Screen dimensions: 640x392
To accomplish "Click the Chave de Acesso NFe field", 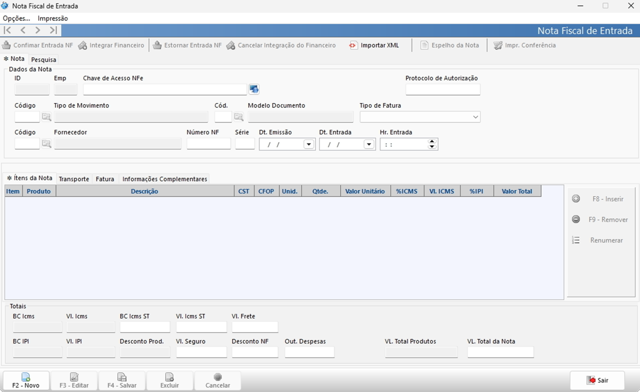I will point(165,89).
